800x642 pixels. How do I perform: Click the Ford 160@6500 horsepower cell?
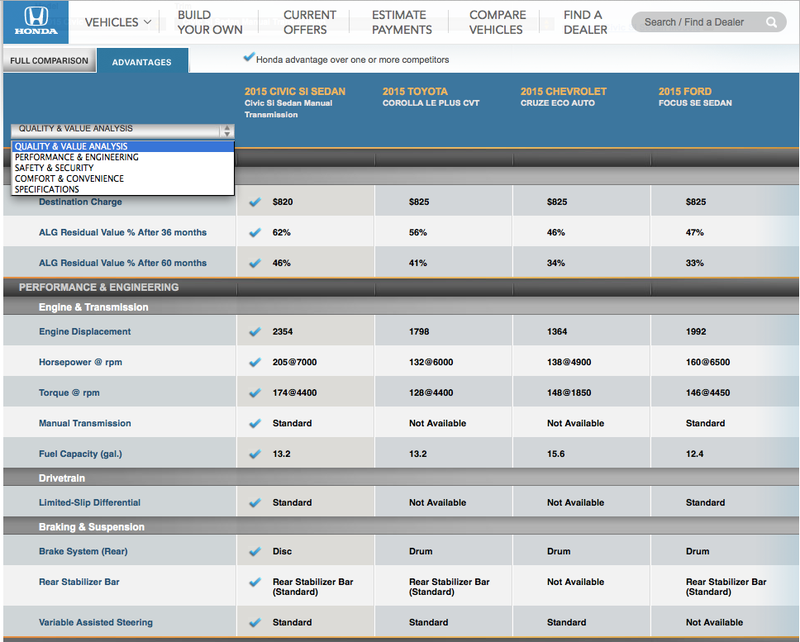pos(707,362)
